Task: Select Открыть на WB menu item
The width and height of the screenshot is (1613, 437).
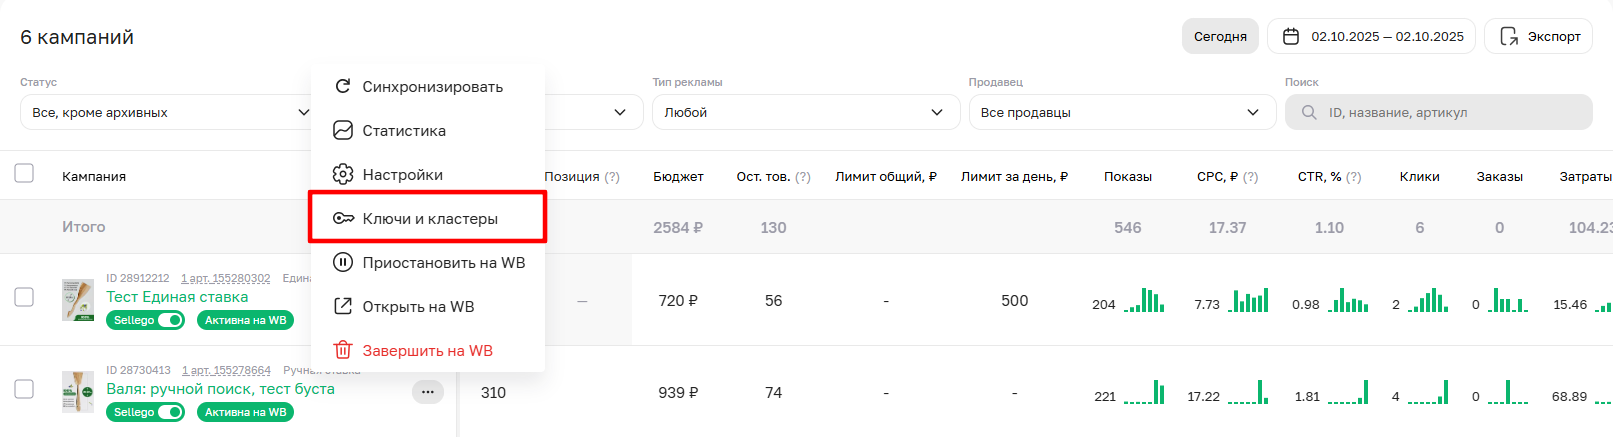Action: 418,307
